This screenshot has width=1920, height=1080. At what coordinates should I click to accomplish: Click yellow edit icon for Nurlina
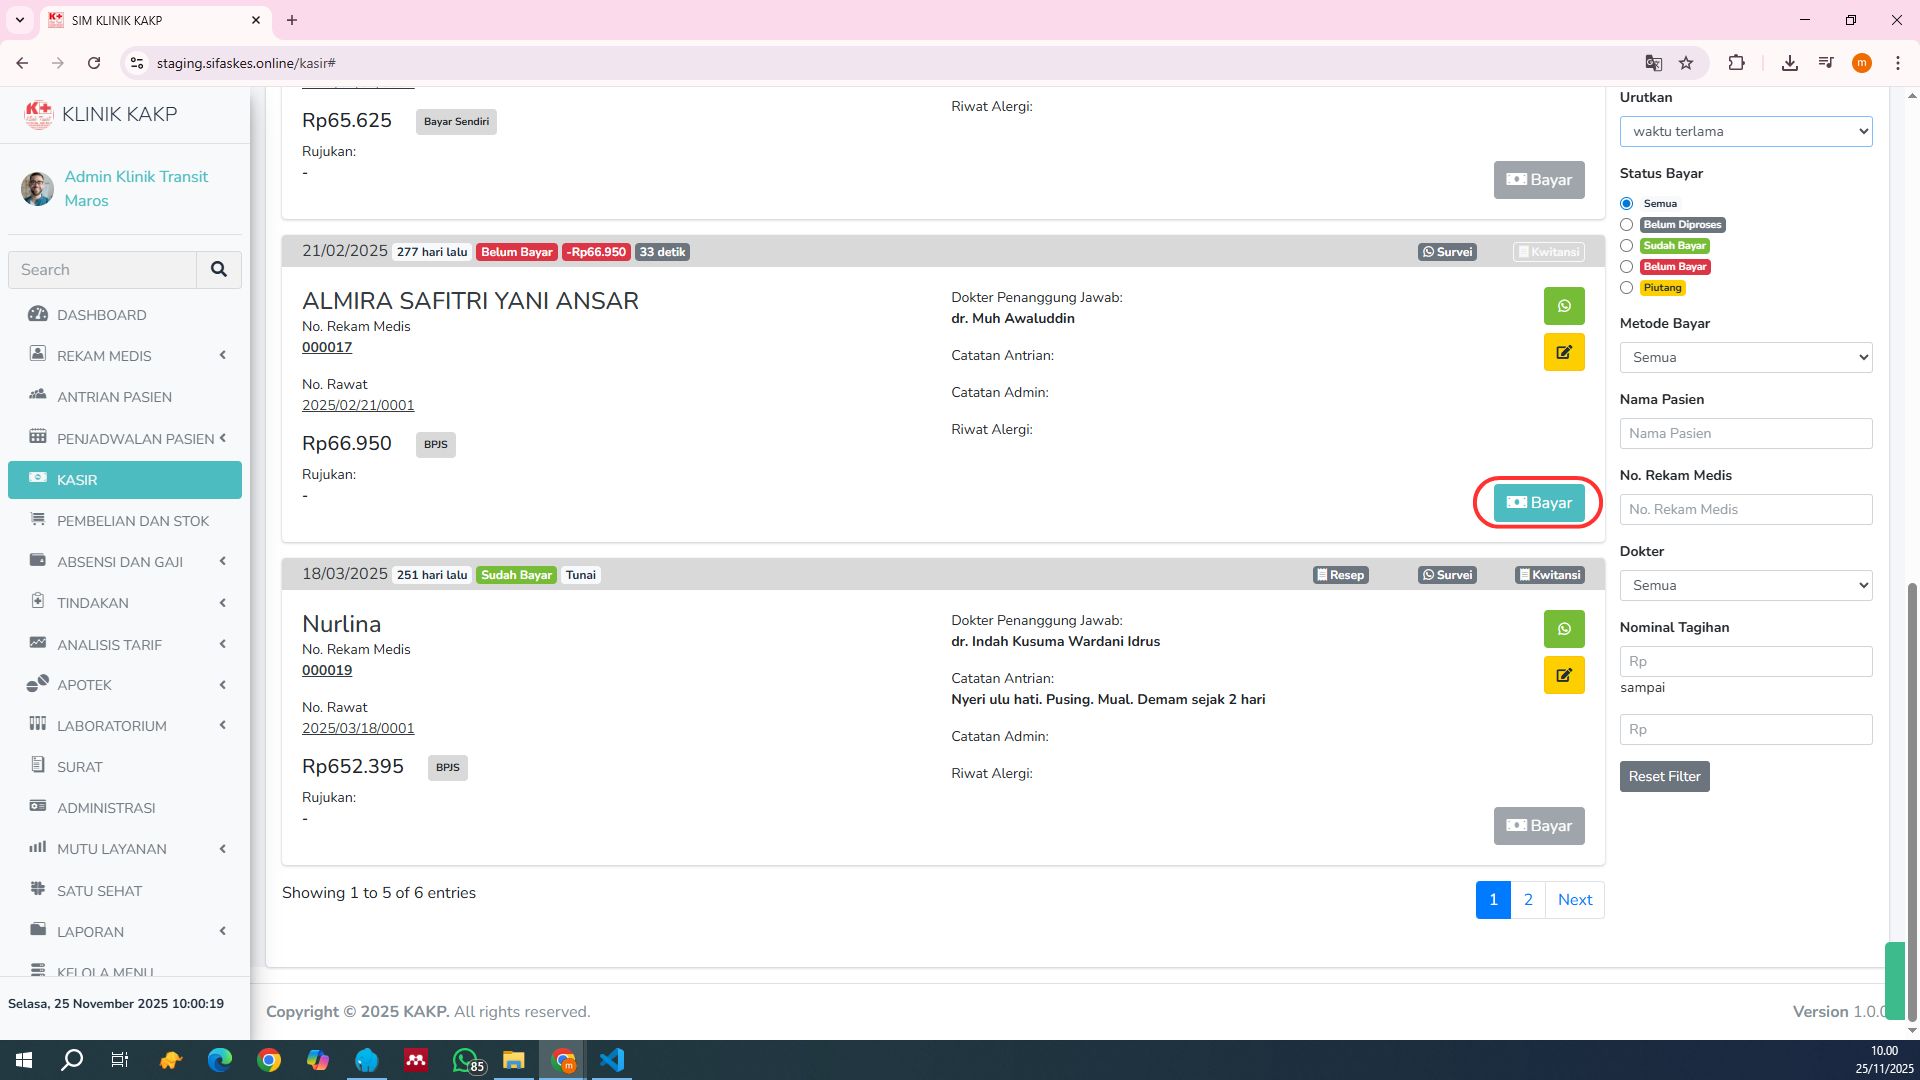(x=1563, y=675)
